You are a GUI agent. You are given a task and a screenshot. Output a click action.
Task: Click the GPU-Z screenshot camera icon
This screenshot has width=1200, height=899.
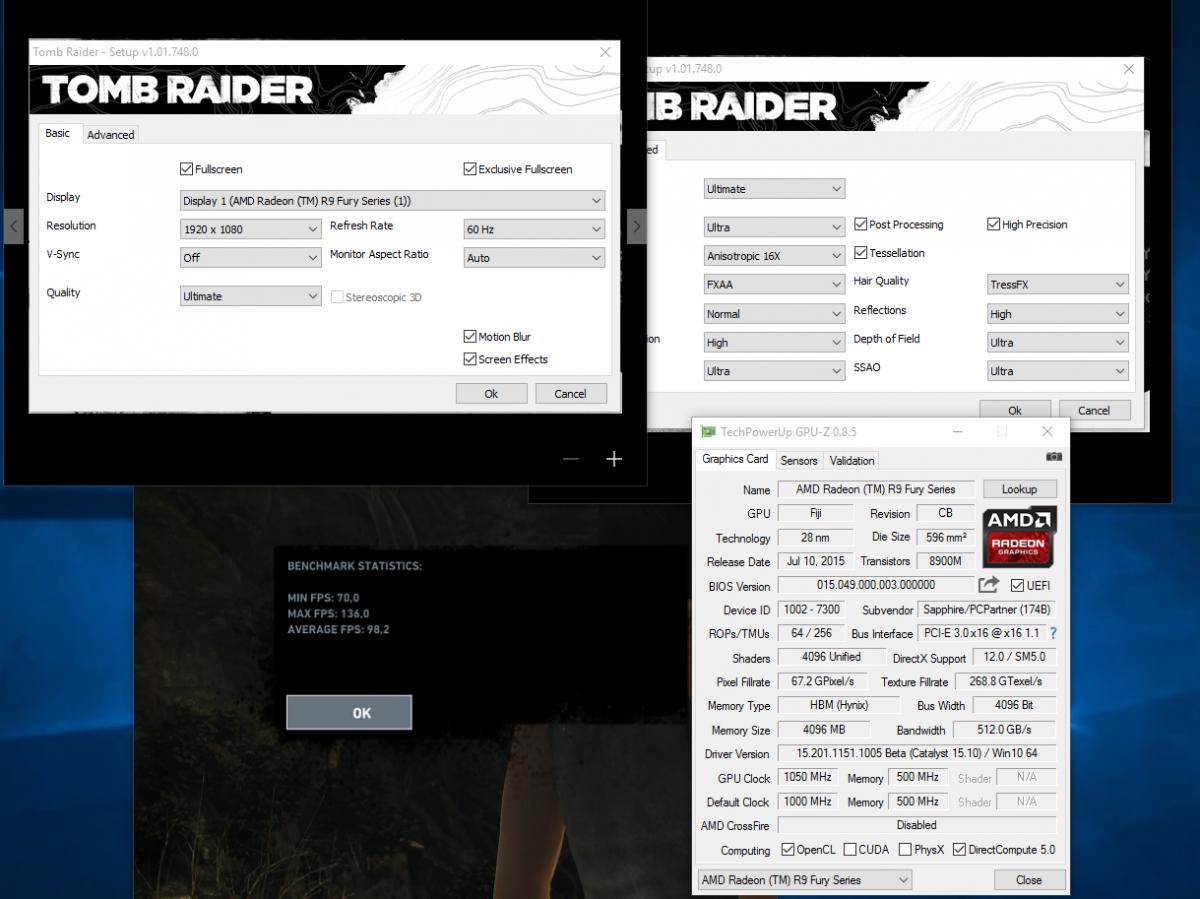point(1054,457)
